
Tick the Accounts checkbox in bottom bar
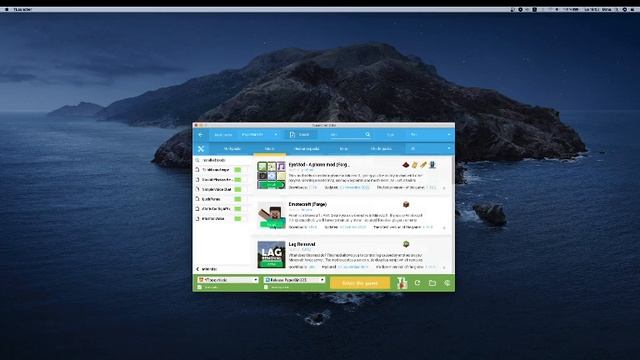tap(200, 287)
